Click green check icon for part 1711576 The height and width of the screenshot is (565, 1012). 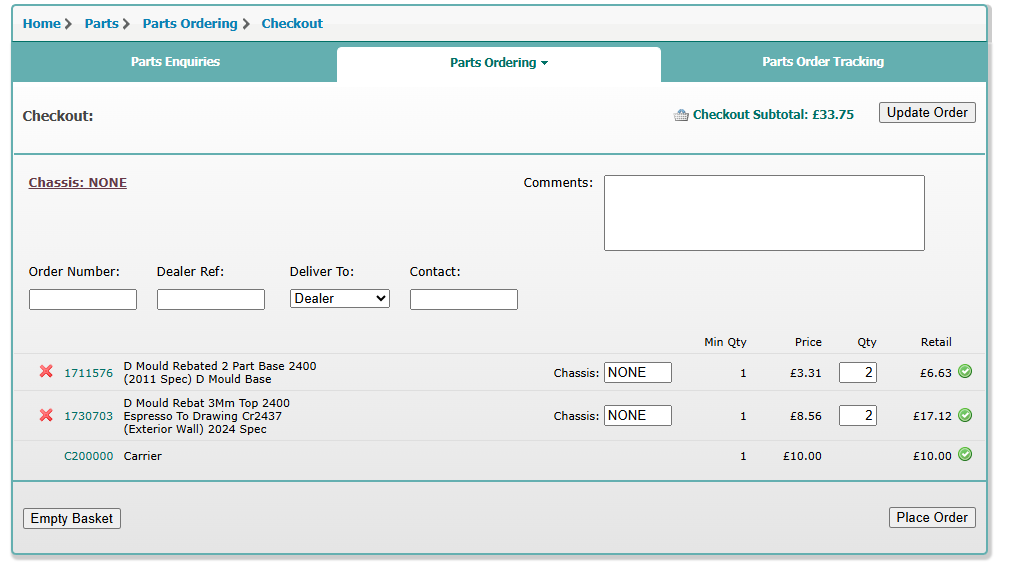click(964, 372)
